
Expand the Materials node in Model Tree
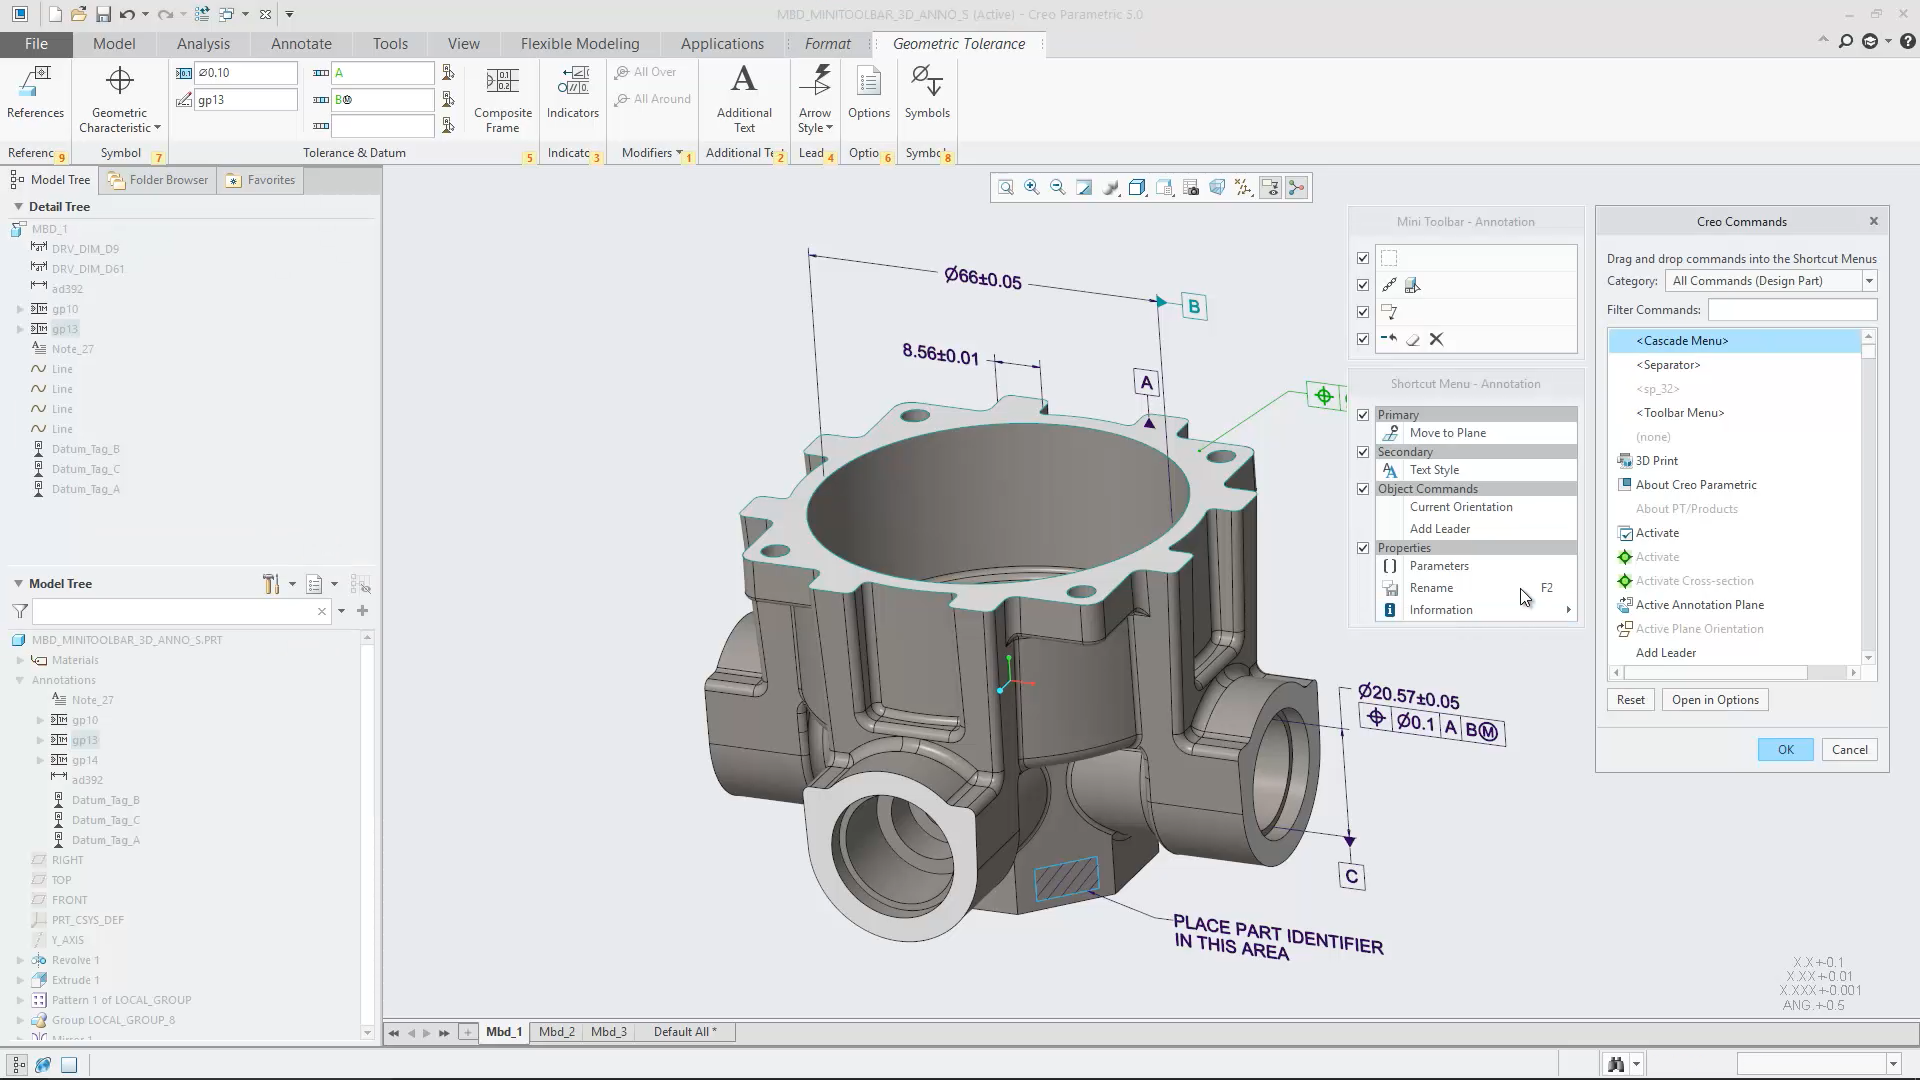click(20, 660)
